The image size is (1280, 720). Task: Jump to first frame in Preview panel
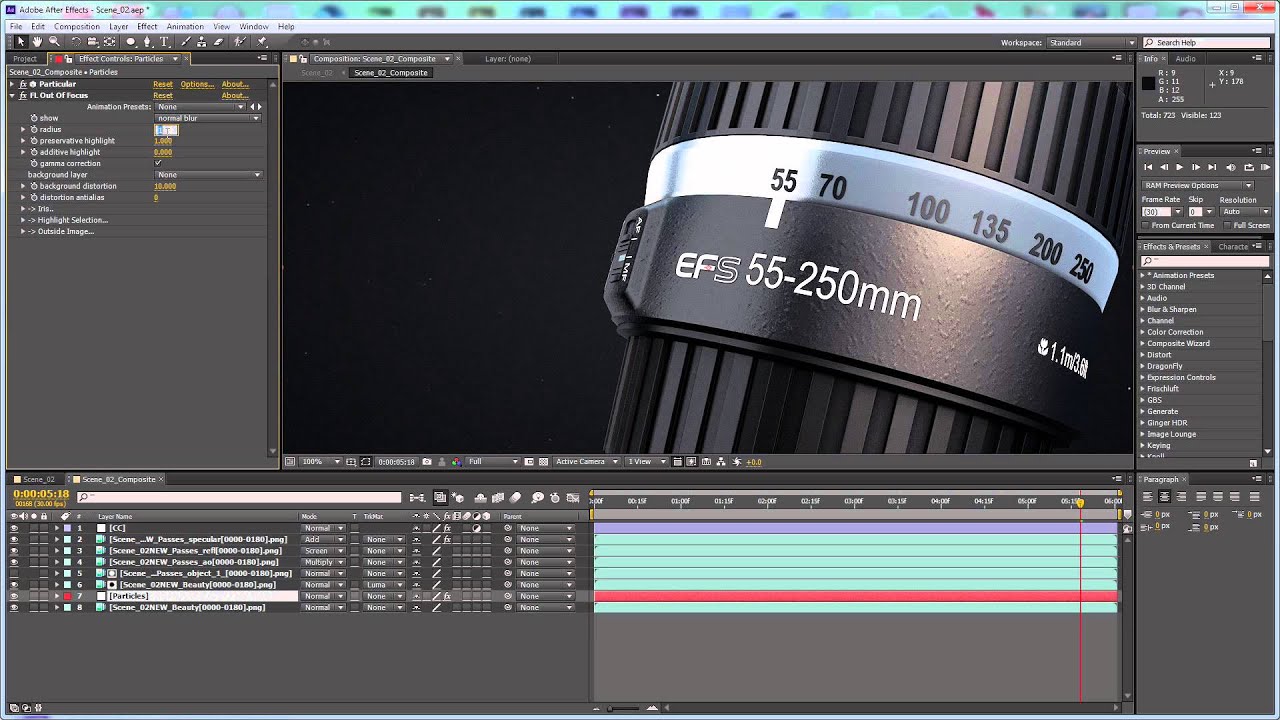(x=1148, y=167)
